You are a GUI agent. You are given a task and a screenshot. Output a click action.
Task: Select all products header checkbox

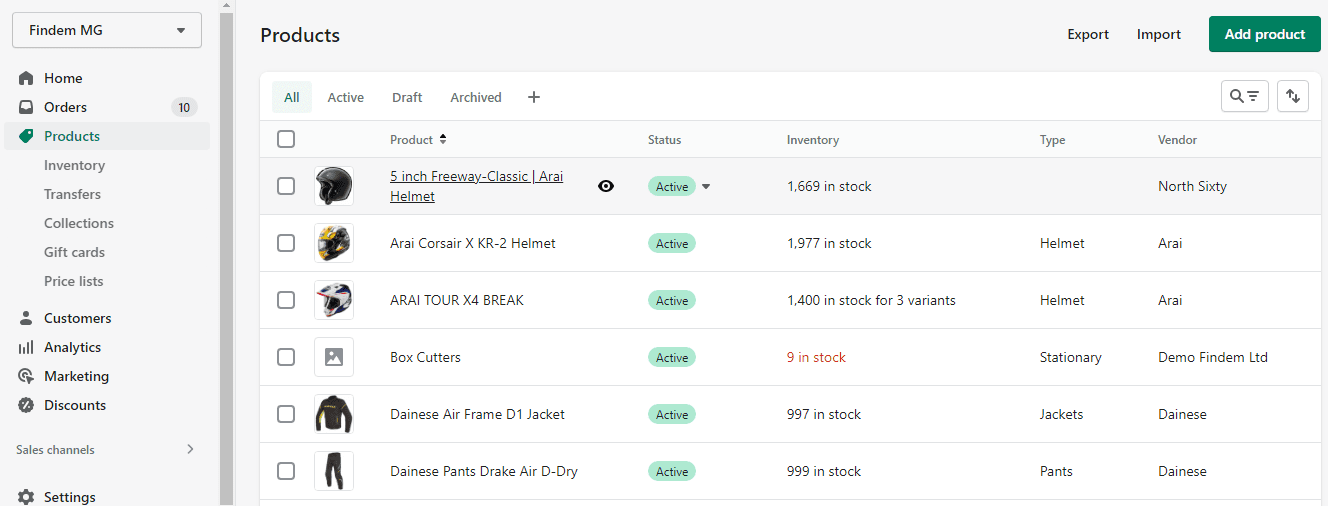click(286, 139)
